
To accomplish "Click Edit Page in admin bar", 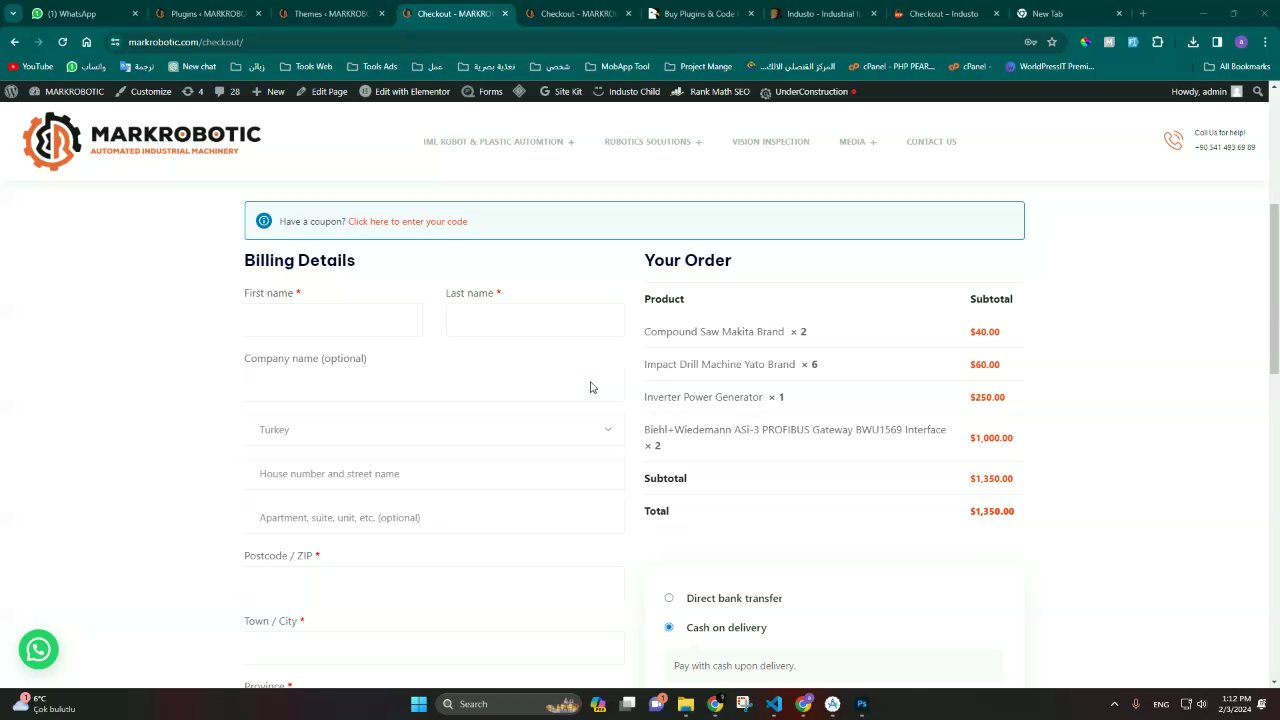I will 320,91.
